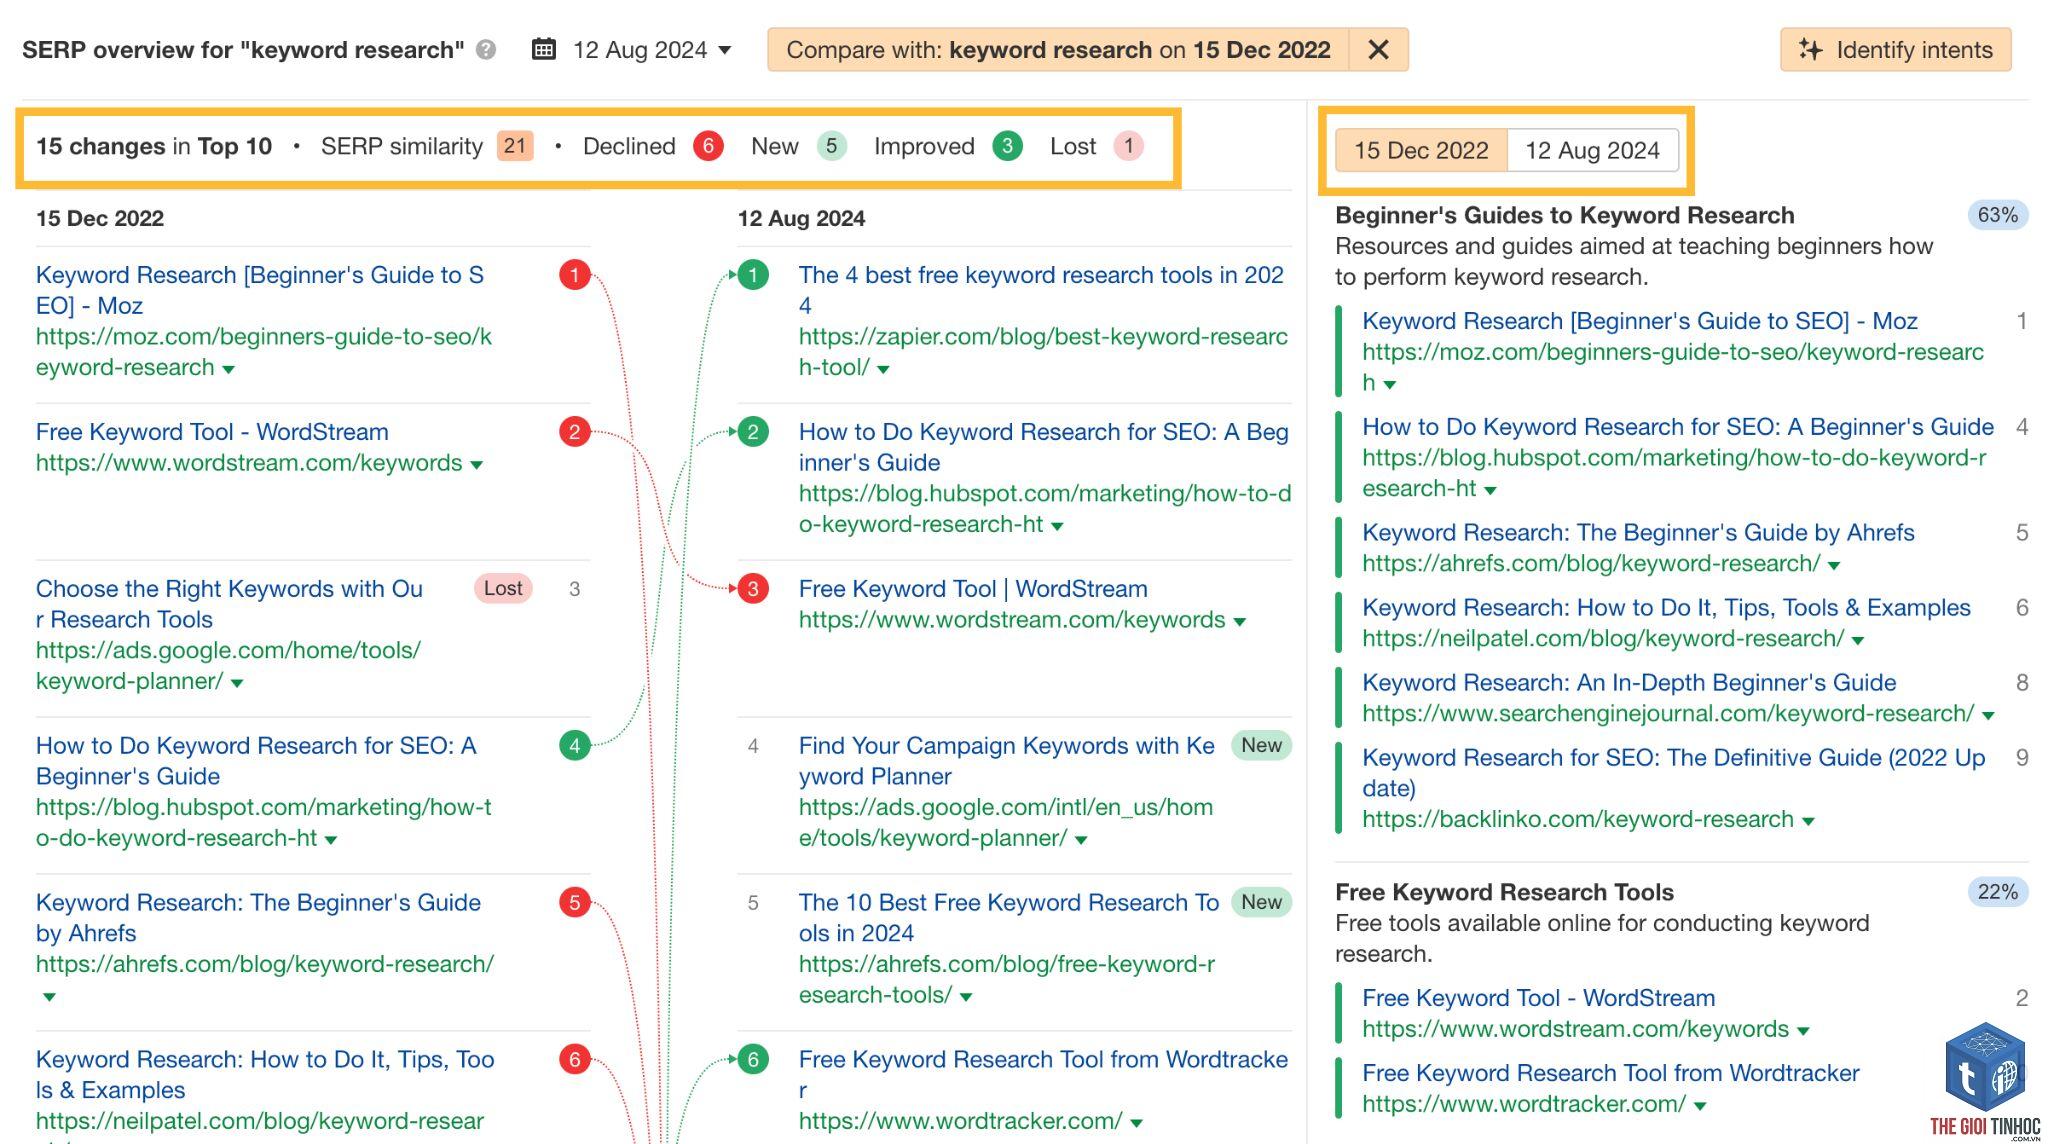Click the red position 1 marker for Moz

coord(574,275)
